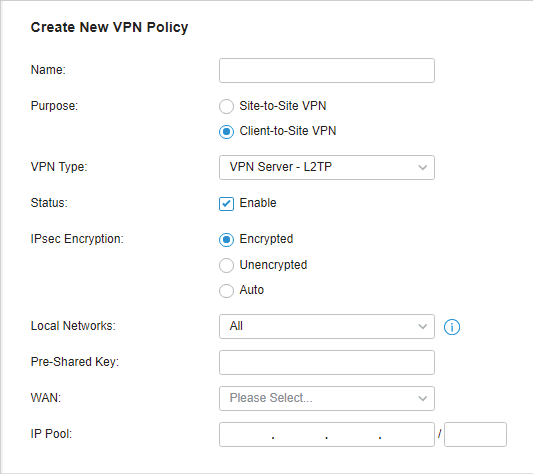
Task: Click the IP Pool address field
Action: pos(327,434)
